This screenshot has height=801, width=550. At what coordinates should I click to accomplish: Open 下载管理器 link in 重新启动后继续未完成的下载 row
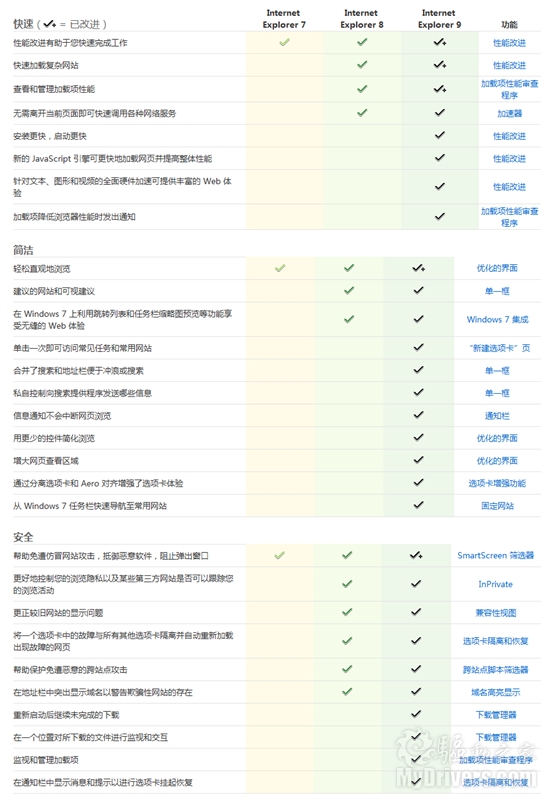click(x=496, y=715)
